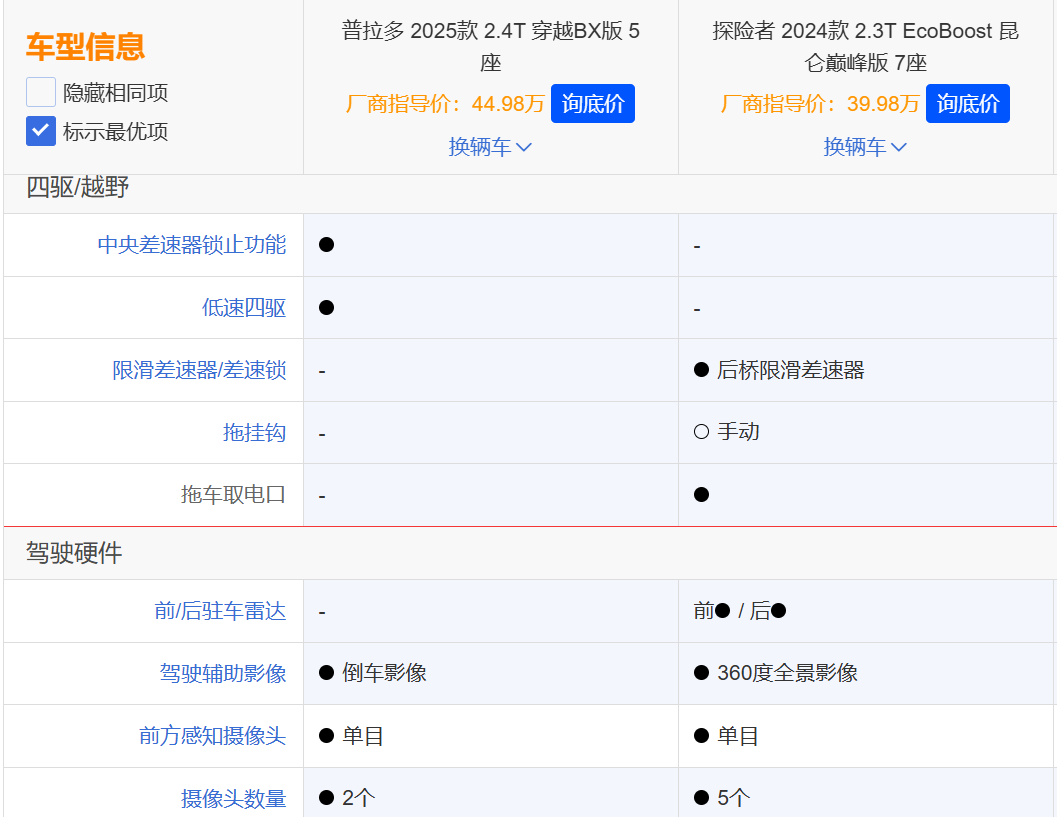The width and height of the screenshot is (1057, 817).
Task: Open 低速四驱 parameter link
Action: click(243, 308)
